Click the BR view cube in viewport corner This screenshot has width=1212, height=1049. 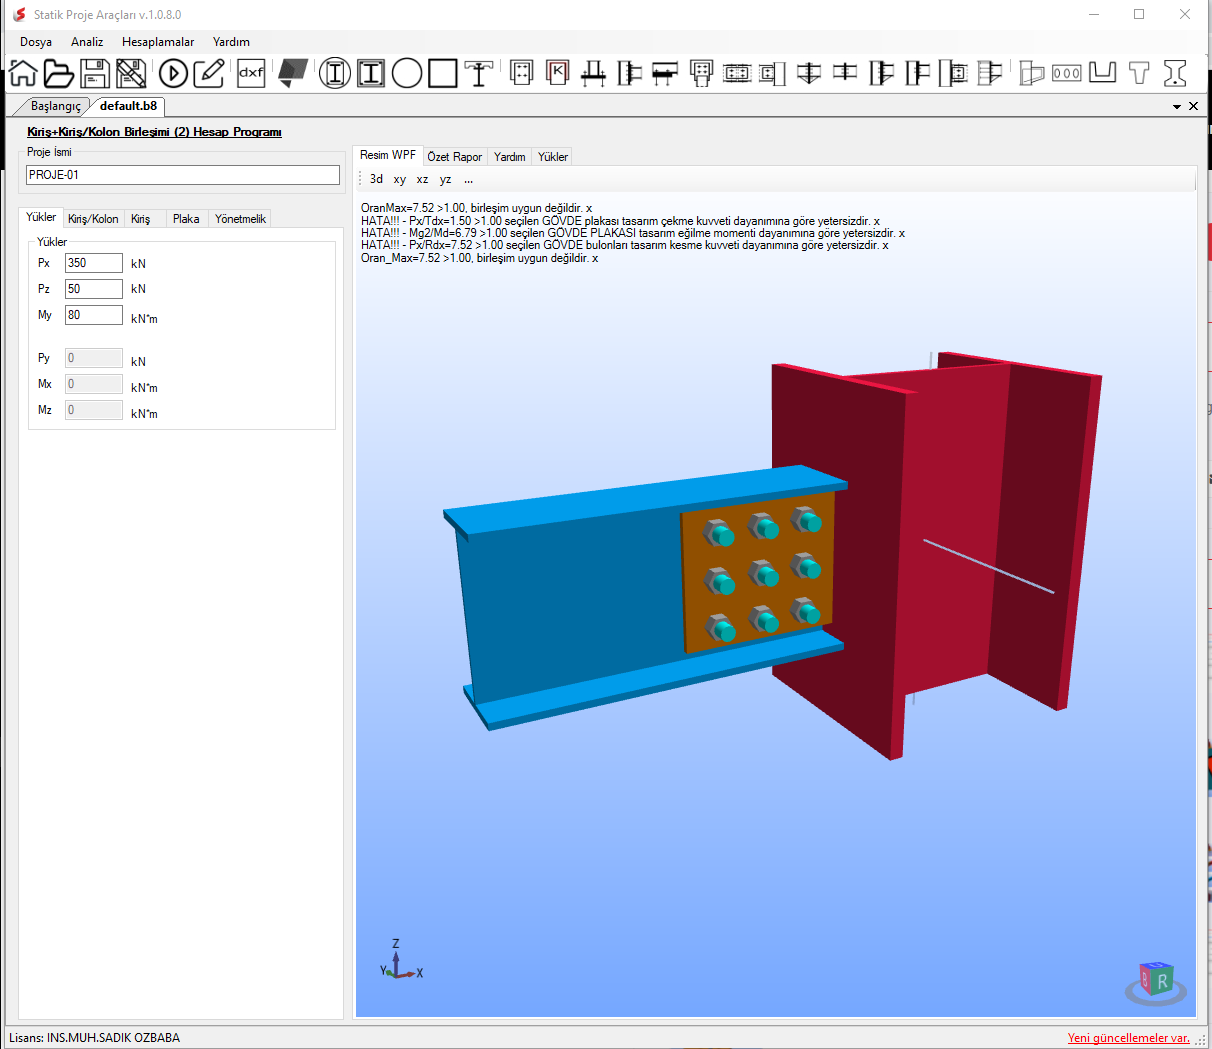1157,983
